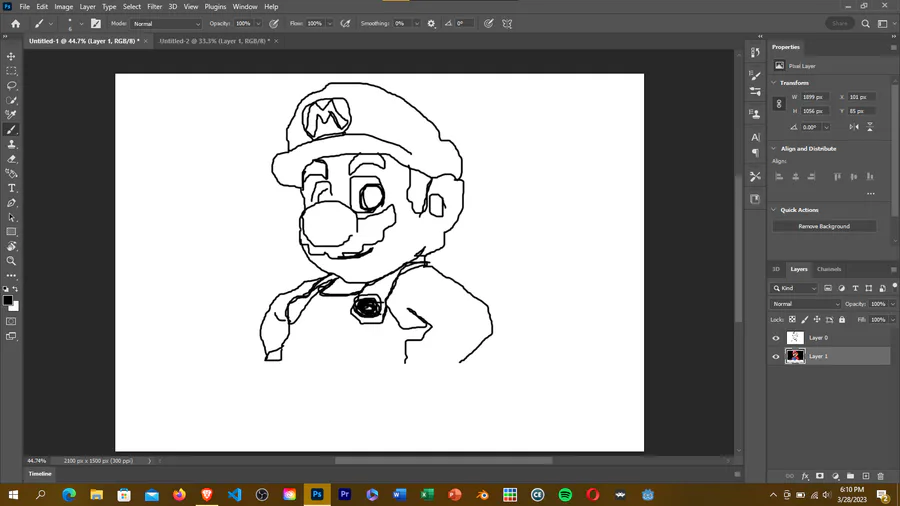Switch to the Untitled-2 document tab
The image size is (900, 506).
click(x=214, y=41)
